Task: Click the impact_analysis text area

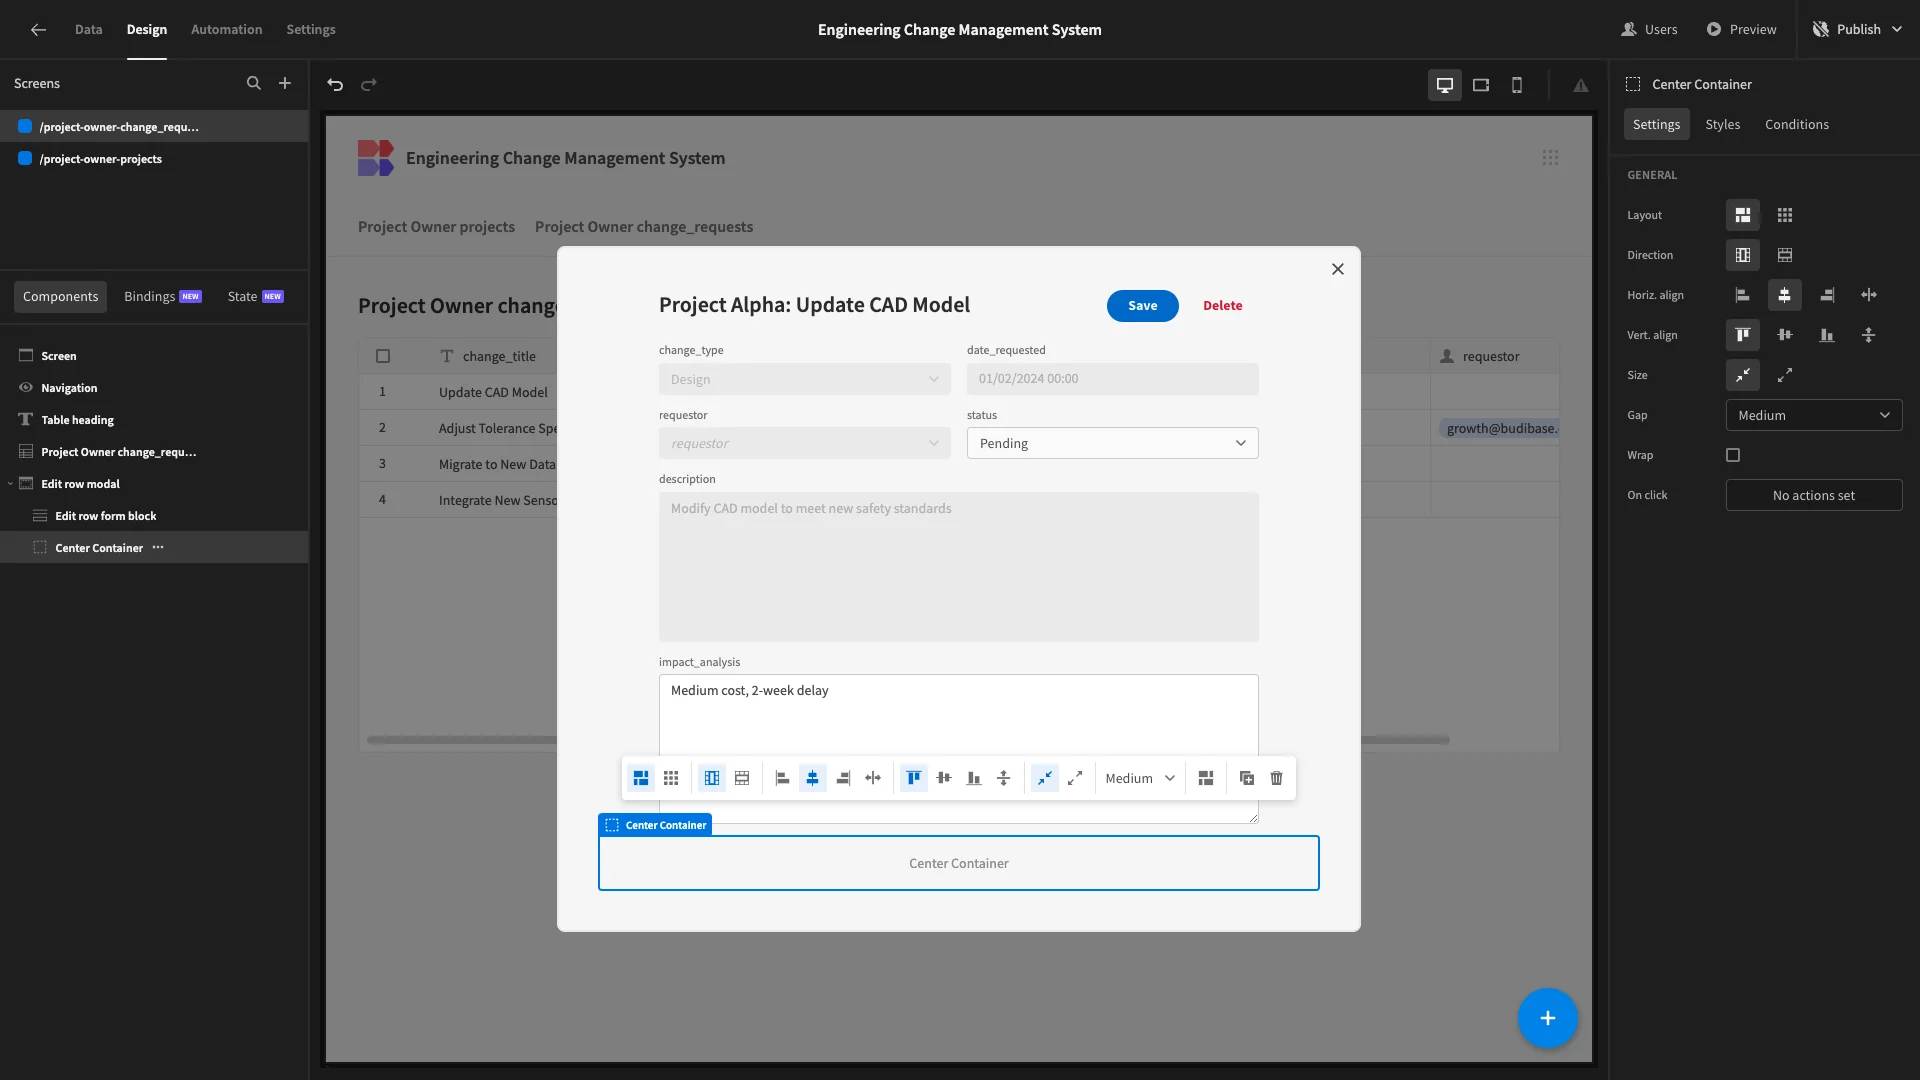Action: pos(958,748)
